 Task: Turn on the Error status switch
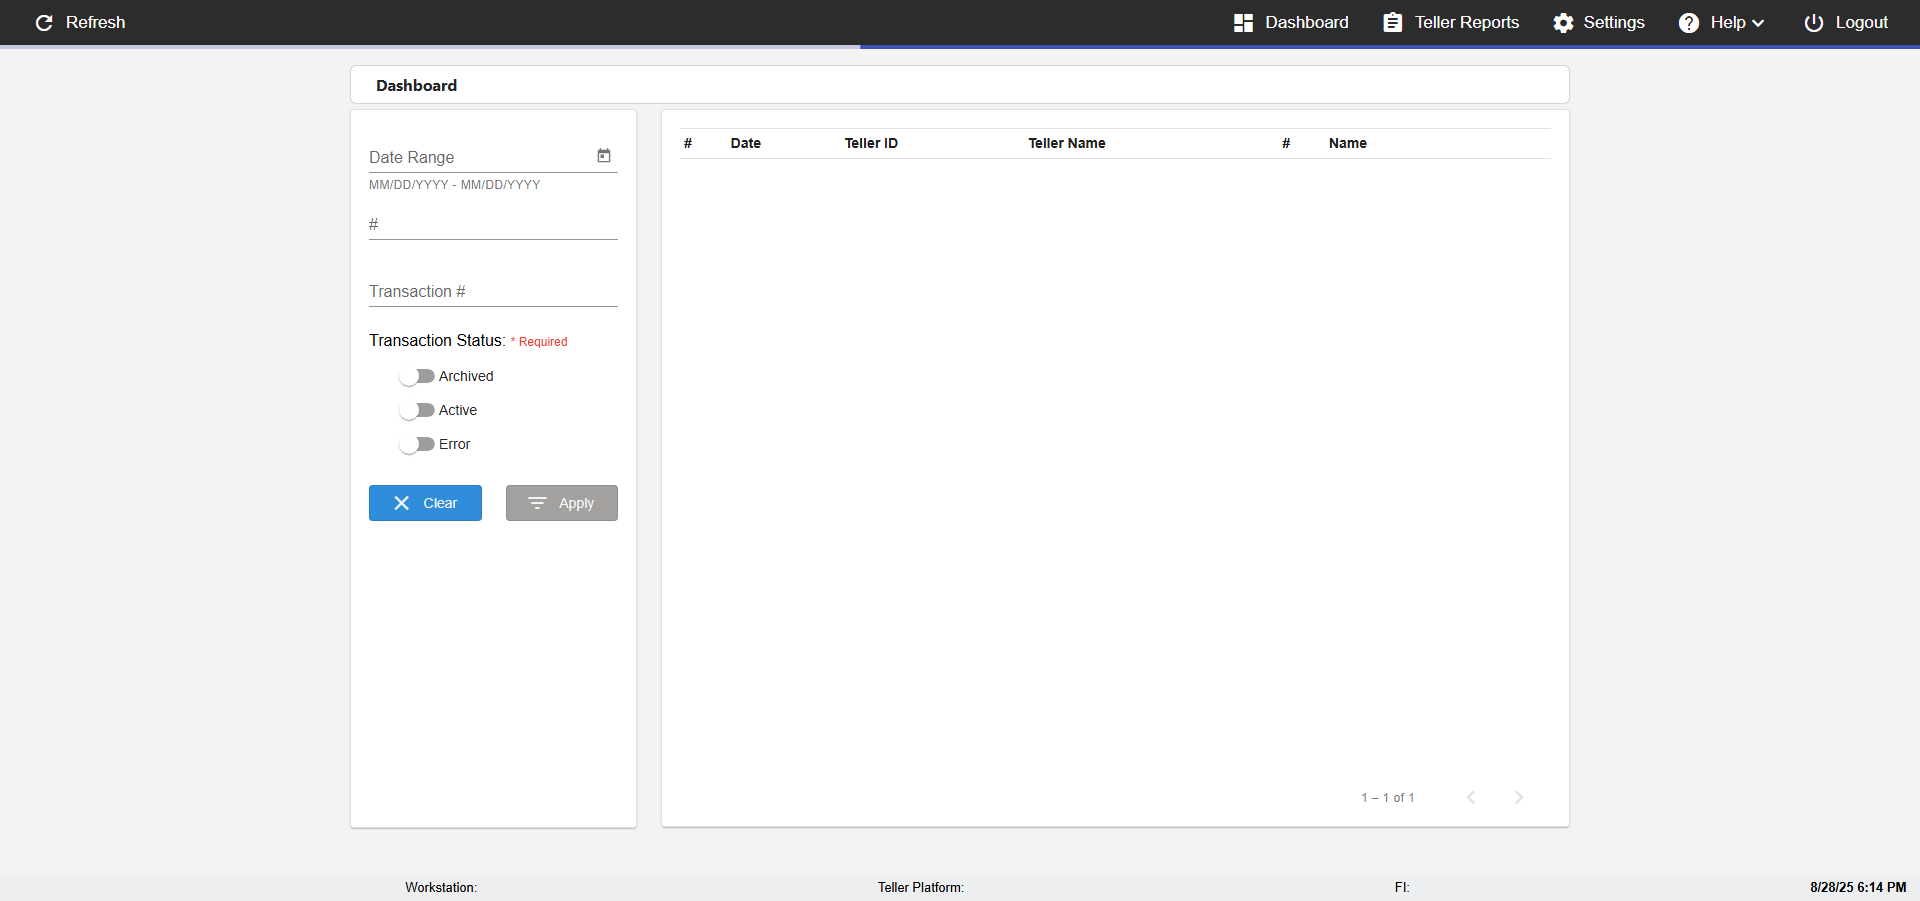tap(416, 444)
